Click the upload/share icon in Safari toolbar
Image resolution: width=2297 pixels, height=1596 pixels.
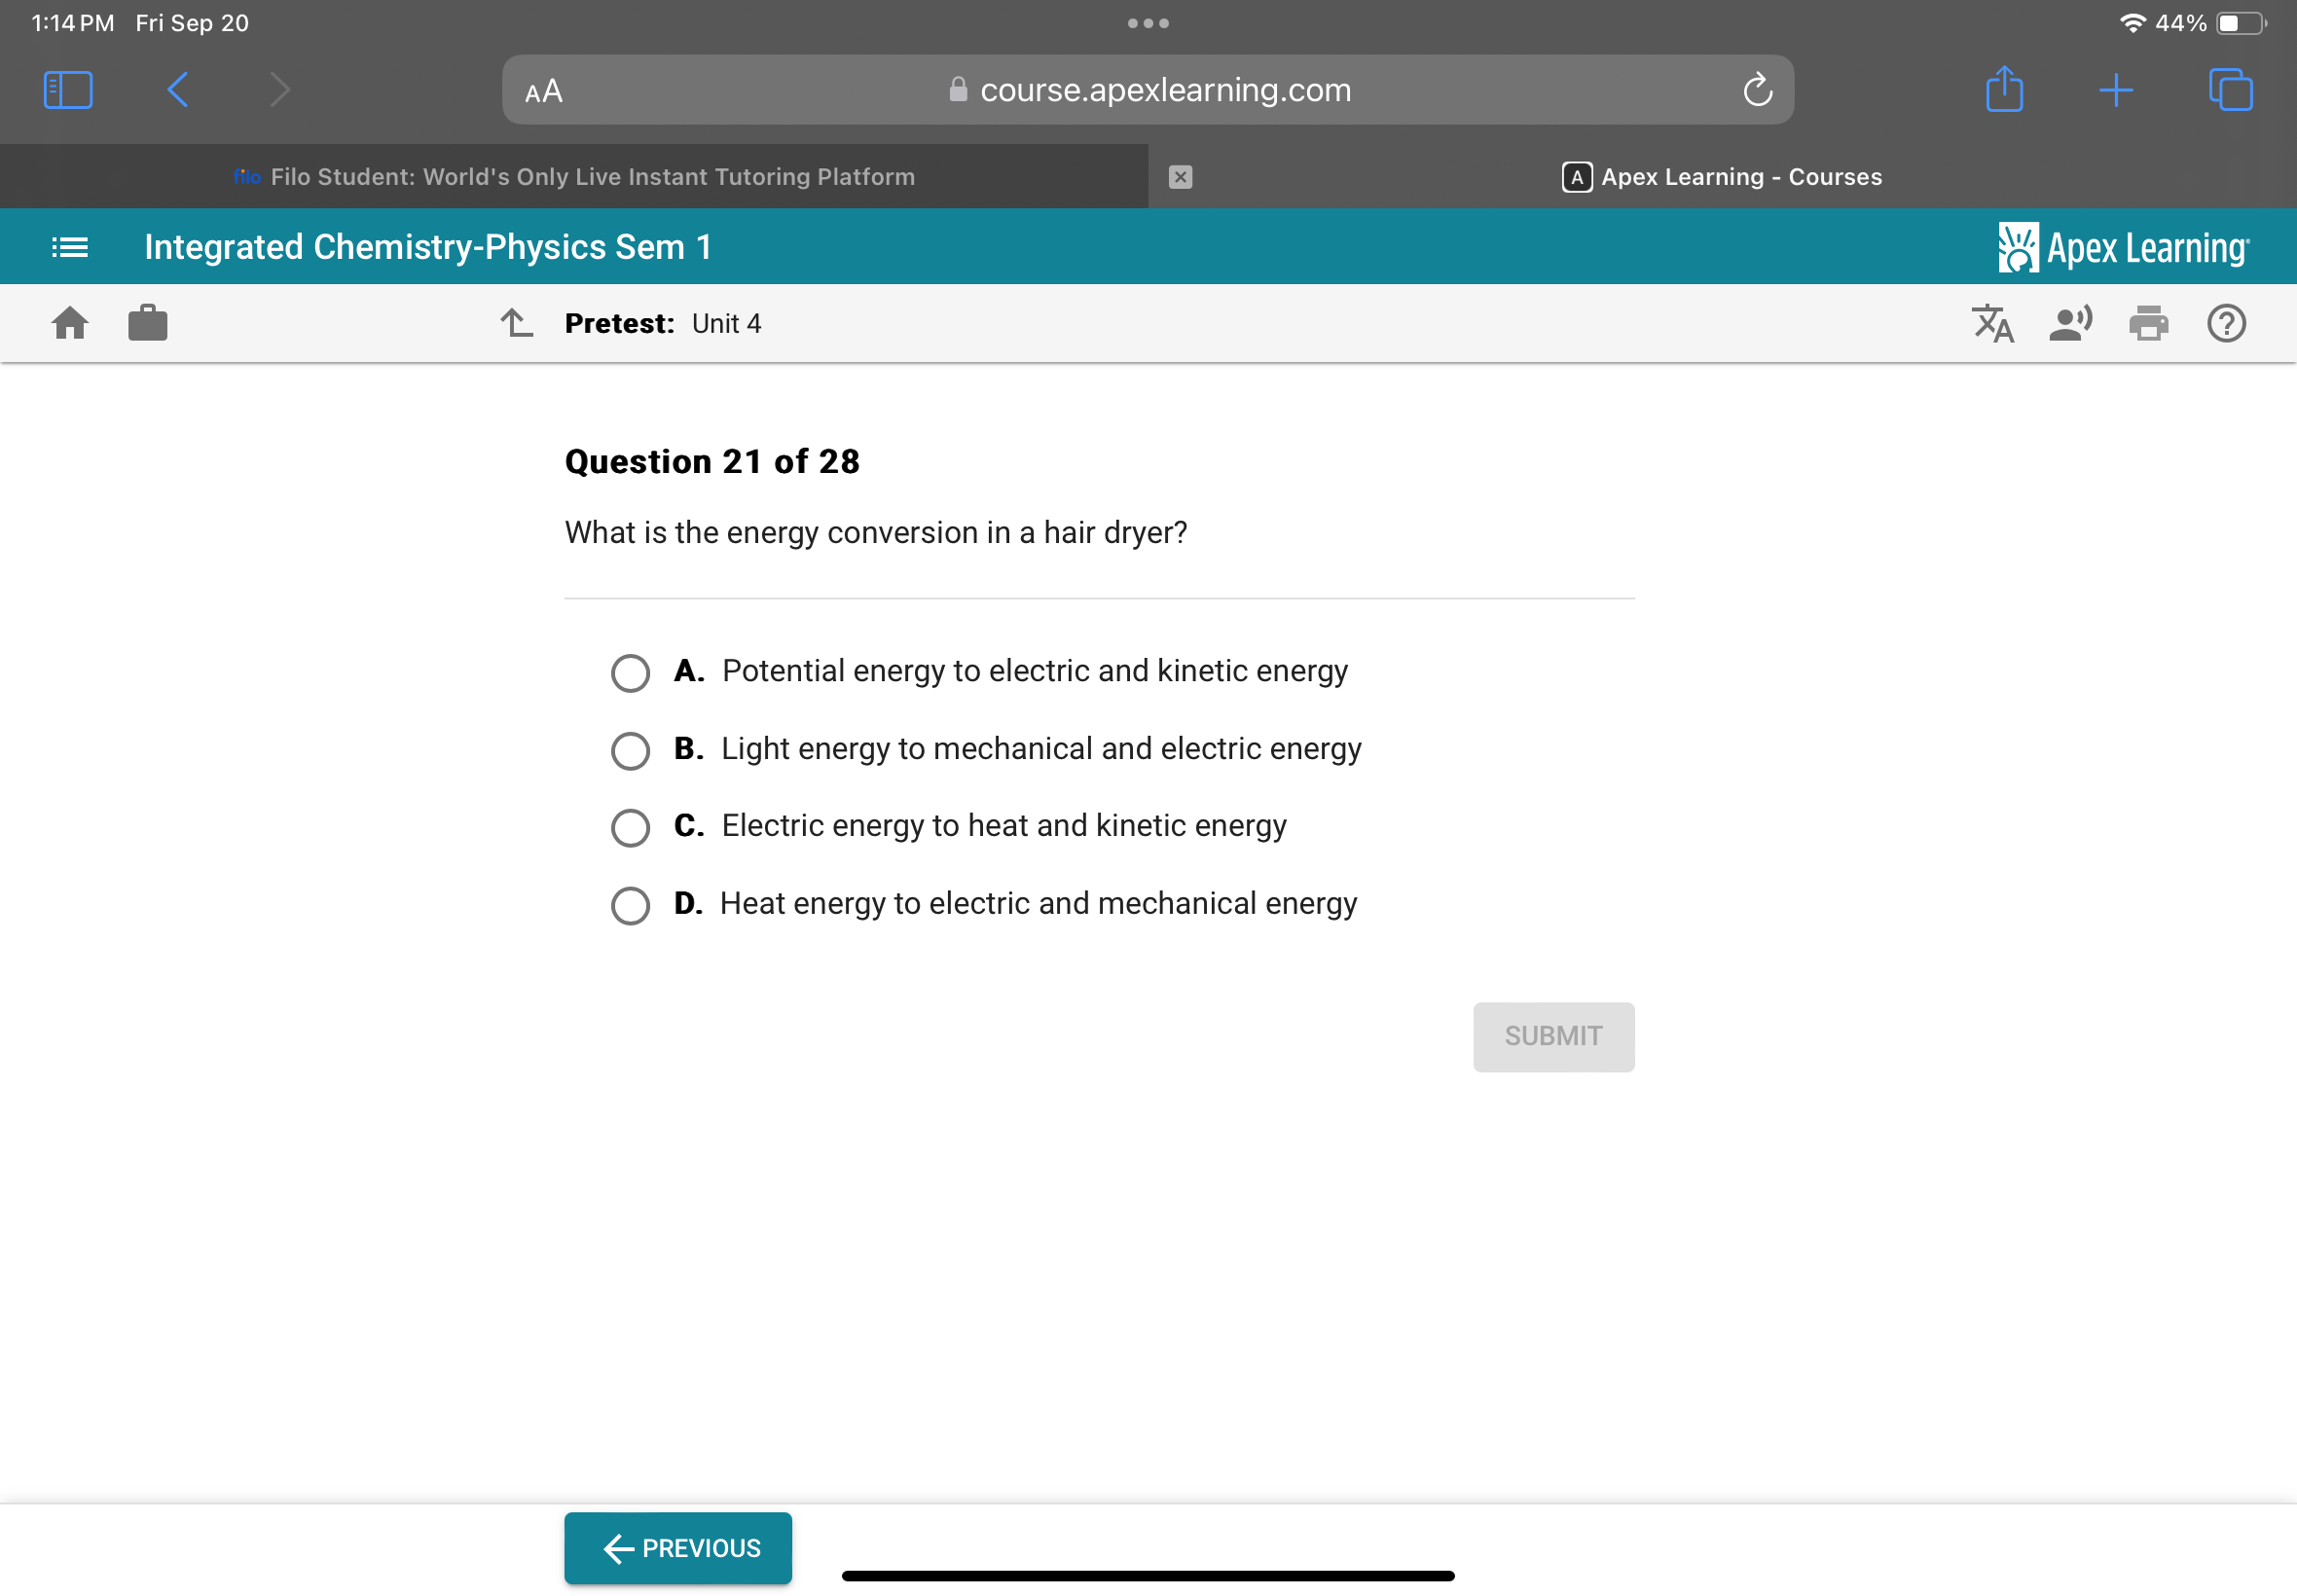point(2006,91)
